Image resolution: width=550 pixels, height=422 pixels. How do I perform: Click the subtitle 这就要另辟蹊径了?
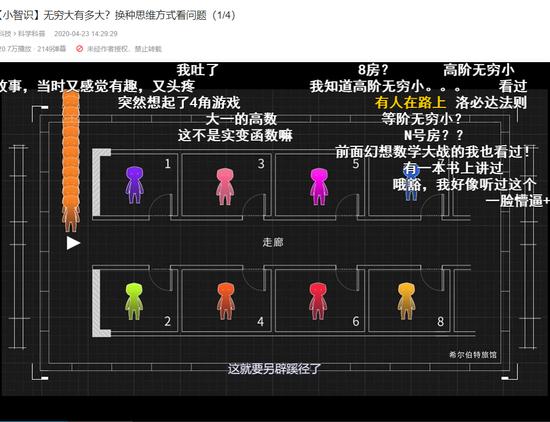(x=274, y=369)
